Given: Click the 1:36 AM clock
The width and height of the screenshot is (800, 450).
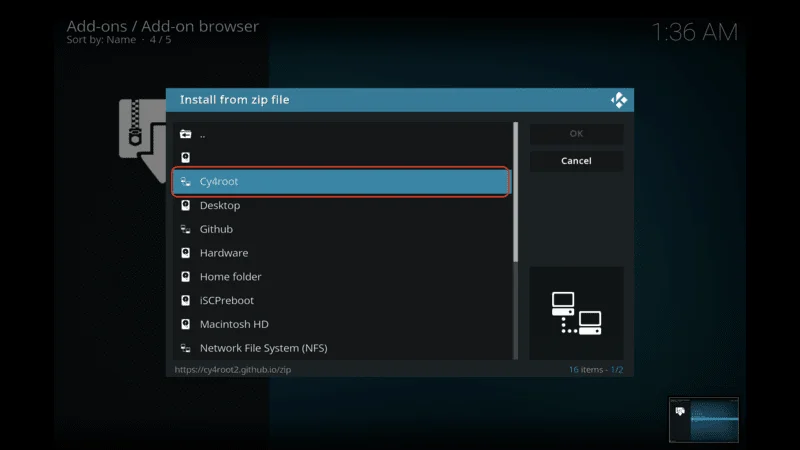Looking at the screenshot, I should pyautogui.click(x=695, y=32).
